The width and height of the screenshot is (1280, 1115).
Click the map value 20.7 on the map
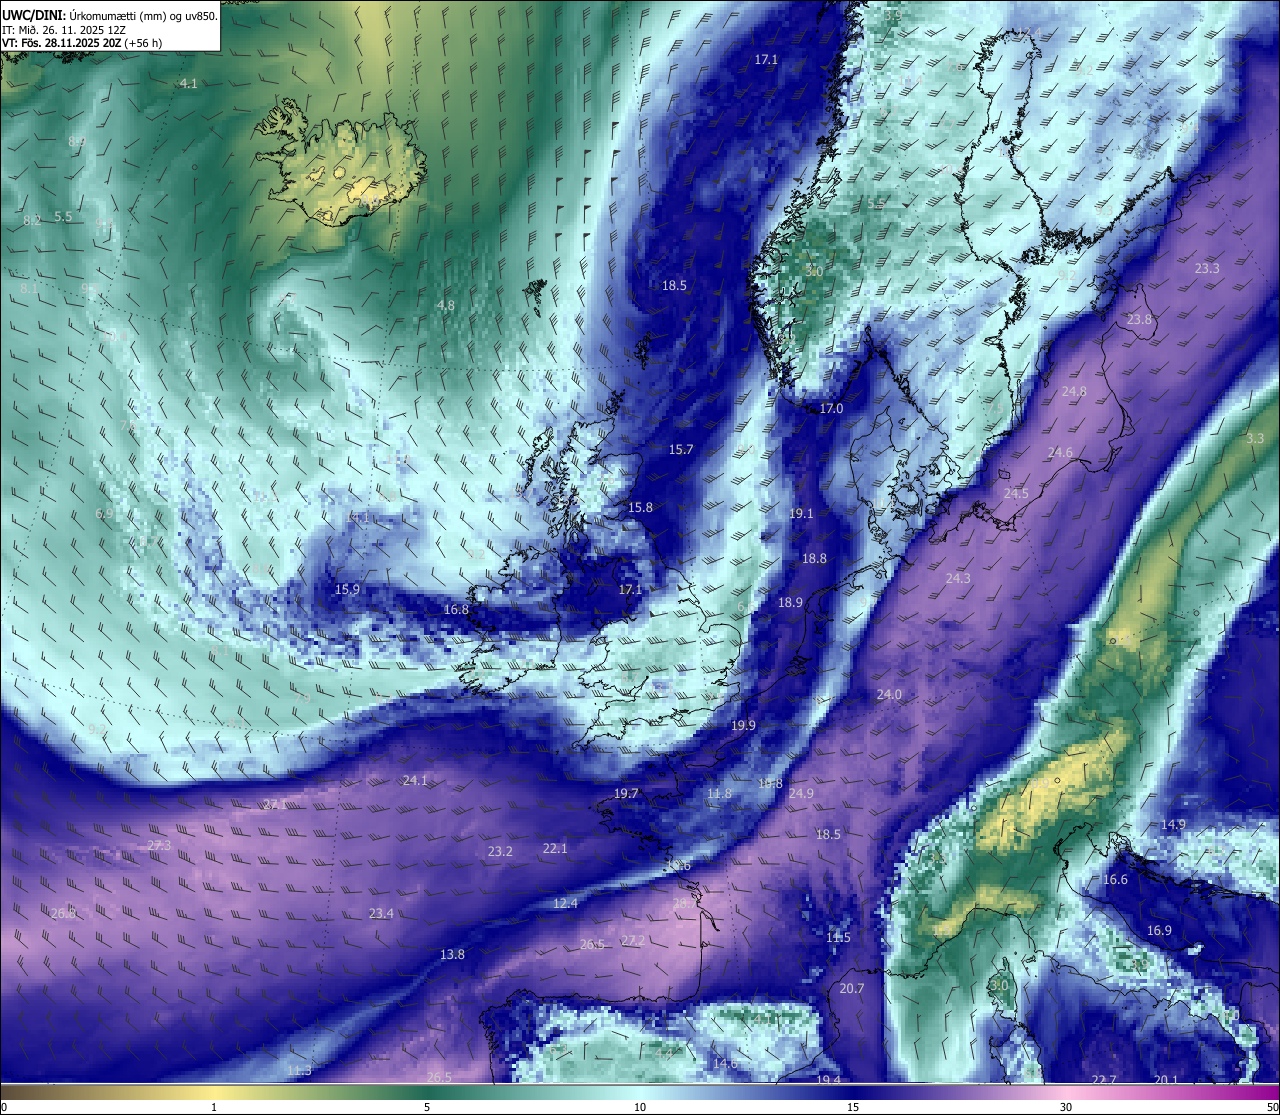point(851,988)
